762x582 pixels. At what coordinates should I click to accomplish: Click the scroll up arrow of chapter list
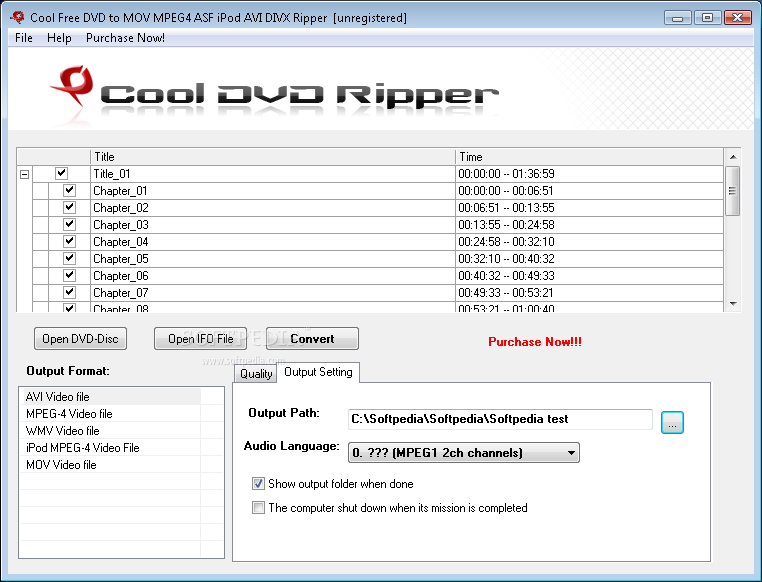pyautogui.click(x=733, y=157)
